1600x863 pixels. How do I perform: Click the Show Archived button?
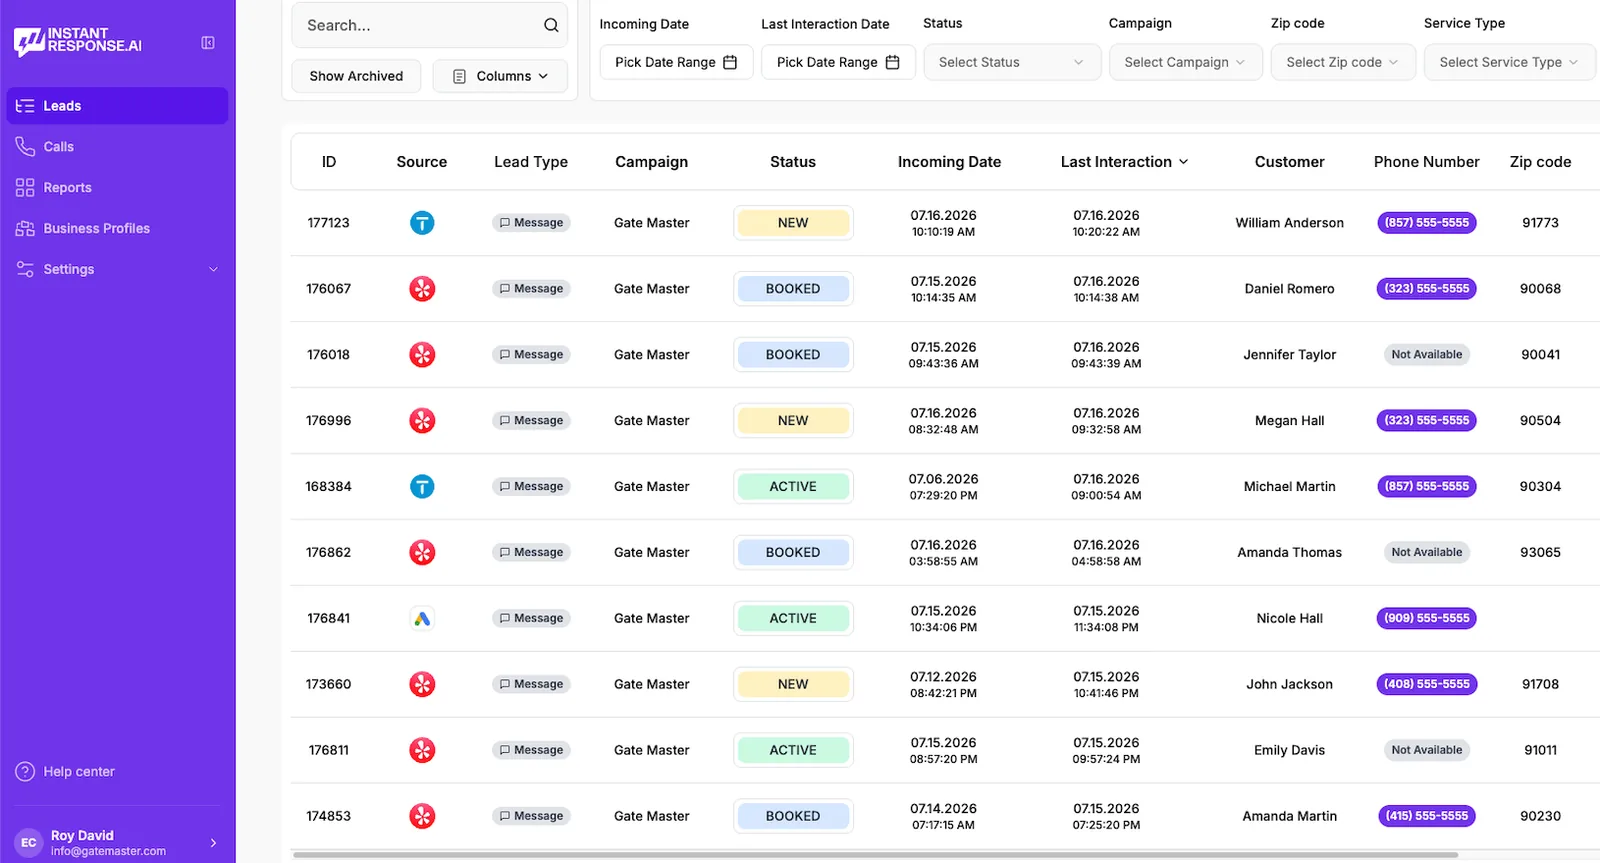point(356,76)
